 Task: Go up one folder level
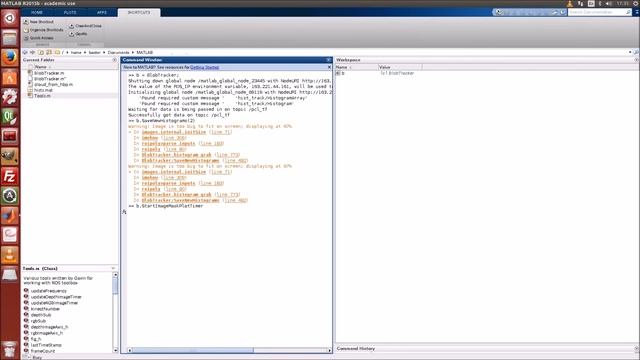(x=41, y=52)
